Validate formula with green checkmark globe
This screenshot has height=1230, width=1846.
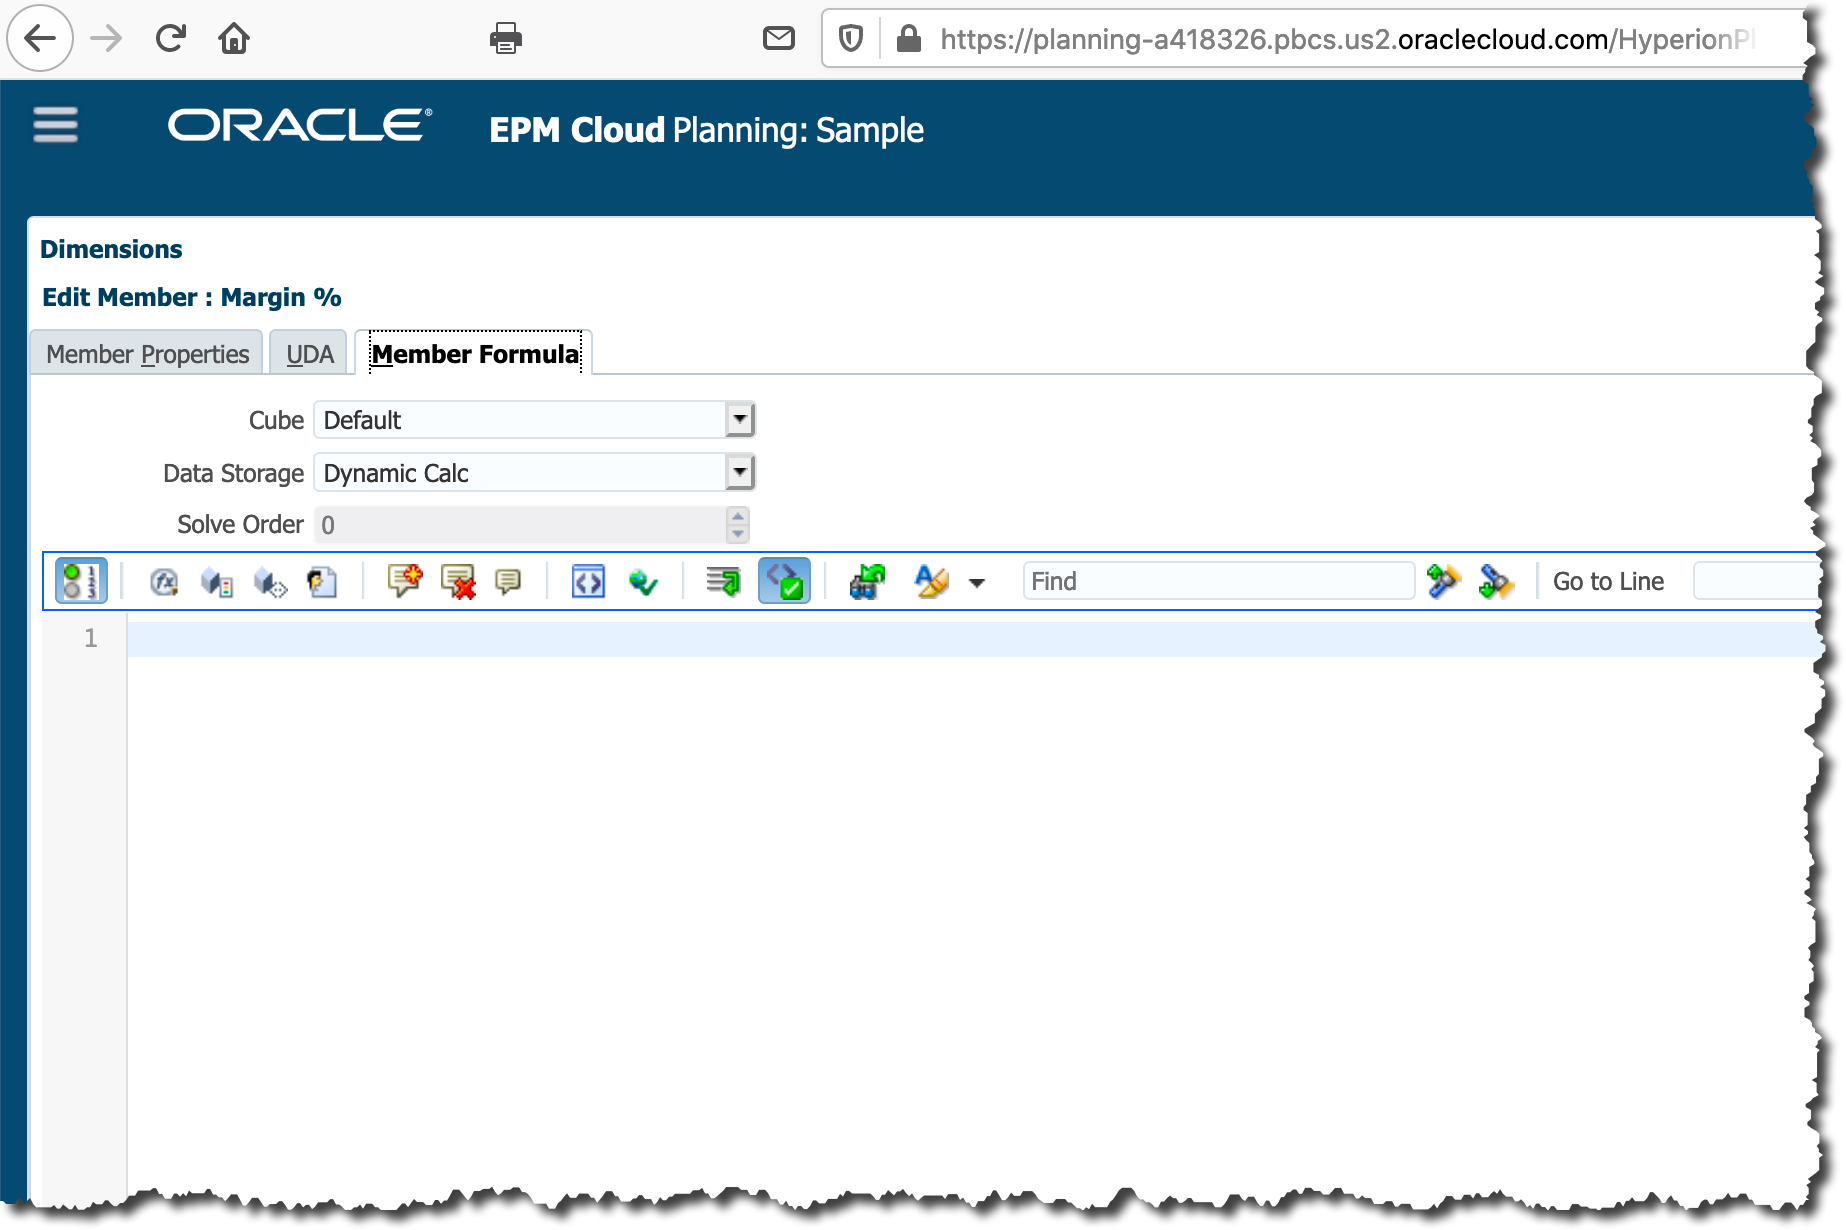[643, 581]
